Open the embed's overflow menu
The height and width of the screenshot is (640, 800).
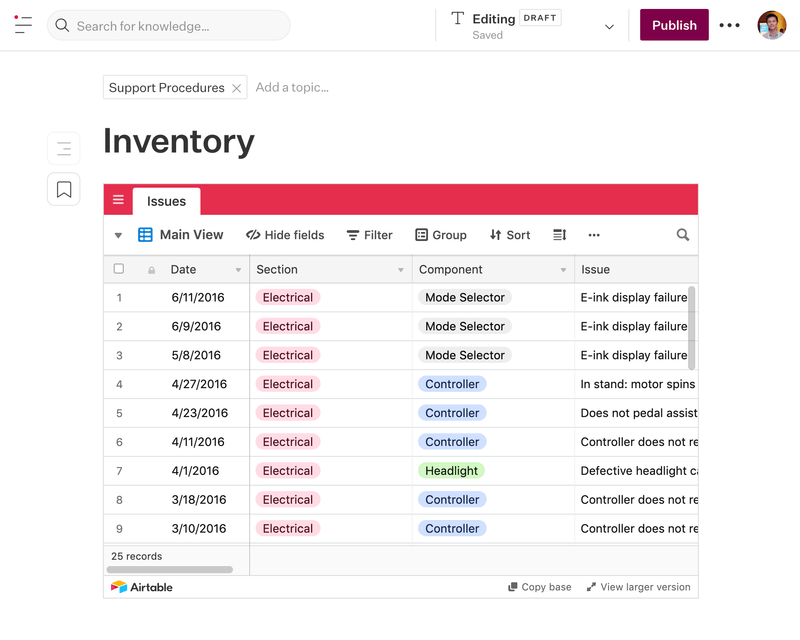(x=594, y=235)
